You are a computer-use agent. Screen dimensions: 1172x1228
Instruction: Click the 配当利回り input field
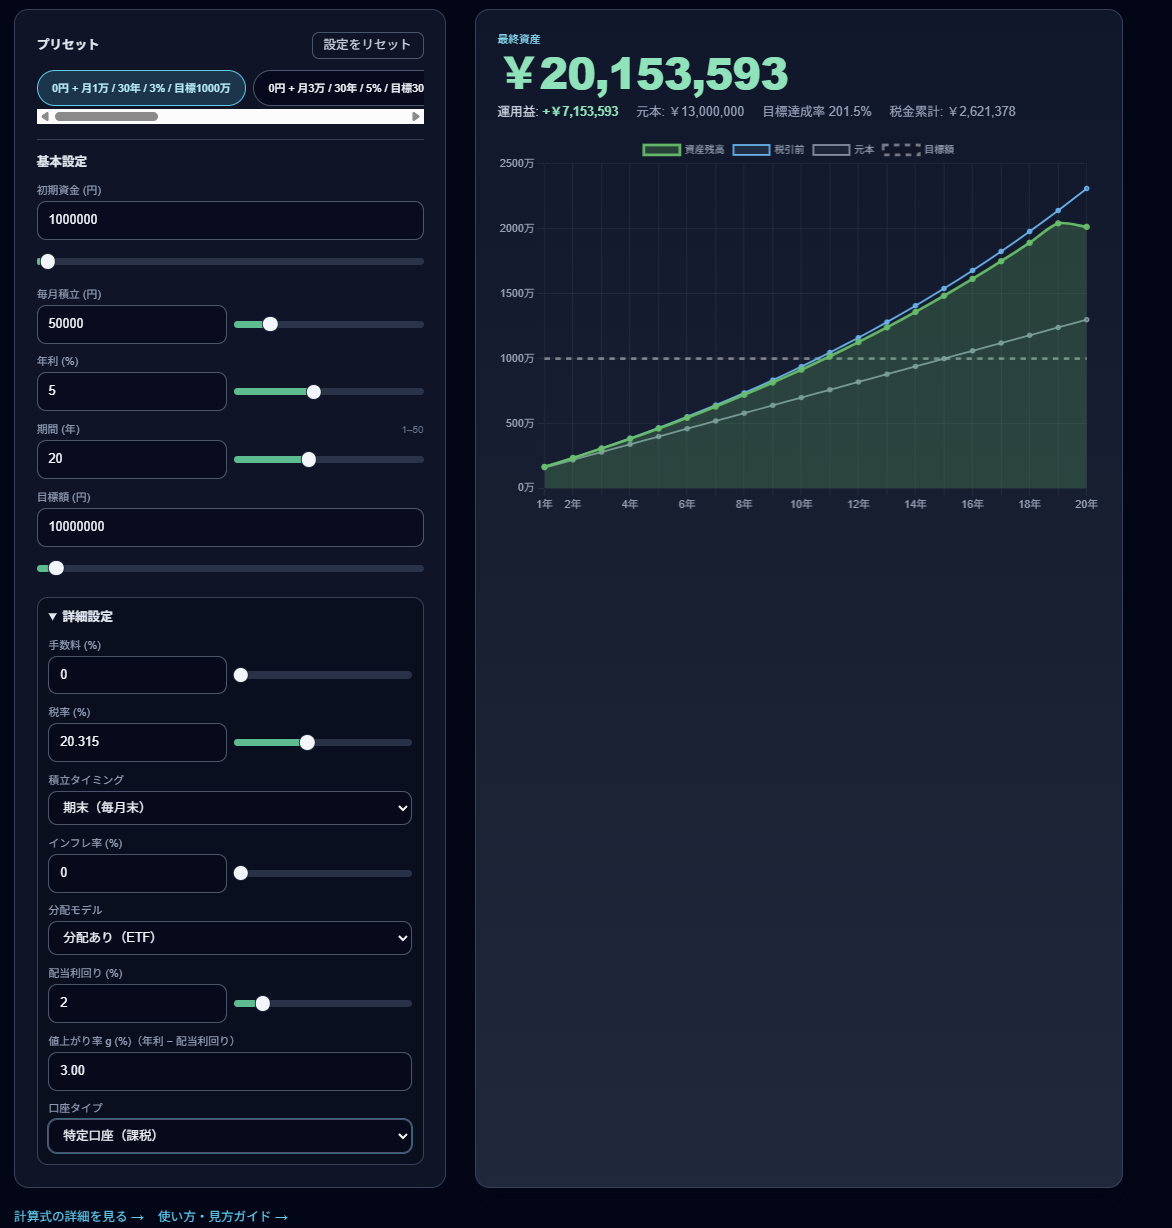pyautogui.click(x=137, y=1003)
